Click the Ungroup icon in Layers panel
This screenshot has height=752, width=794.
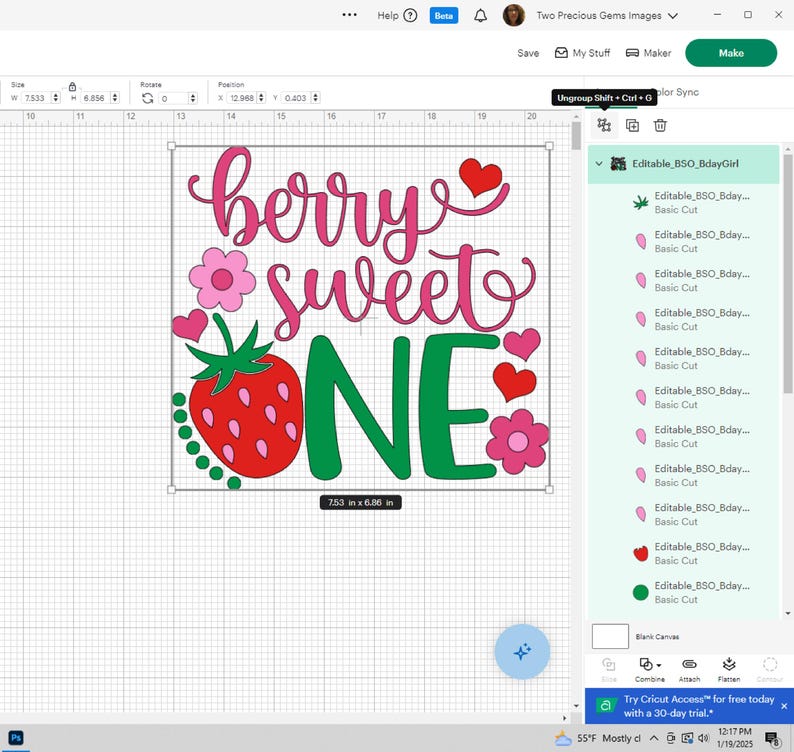604,125
